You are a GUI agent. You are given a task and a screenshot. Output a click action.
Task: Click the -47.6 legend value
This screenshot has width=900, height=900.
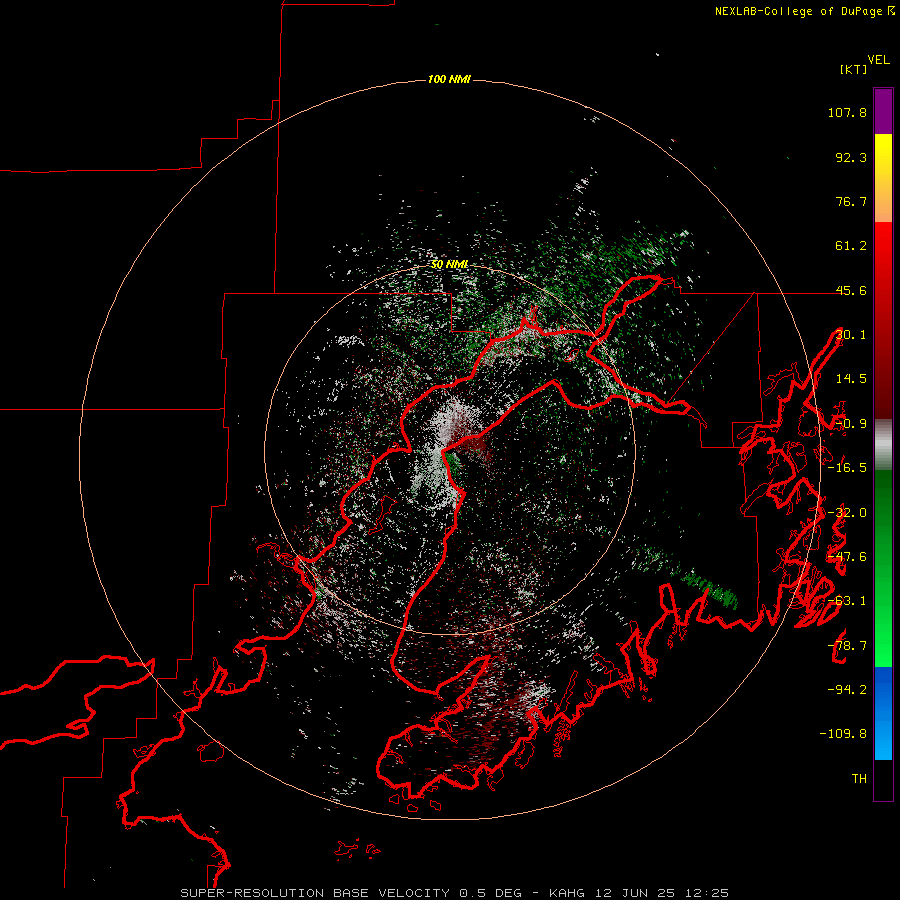point(847,557)
